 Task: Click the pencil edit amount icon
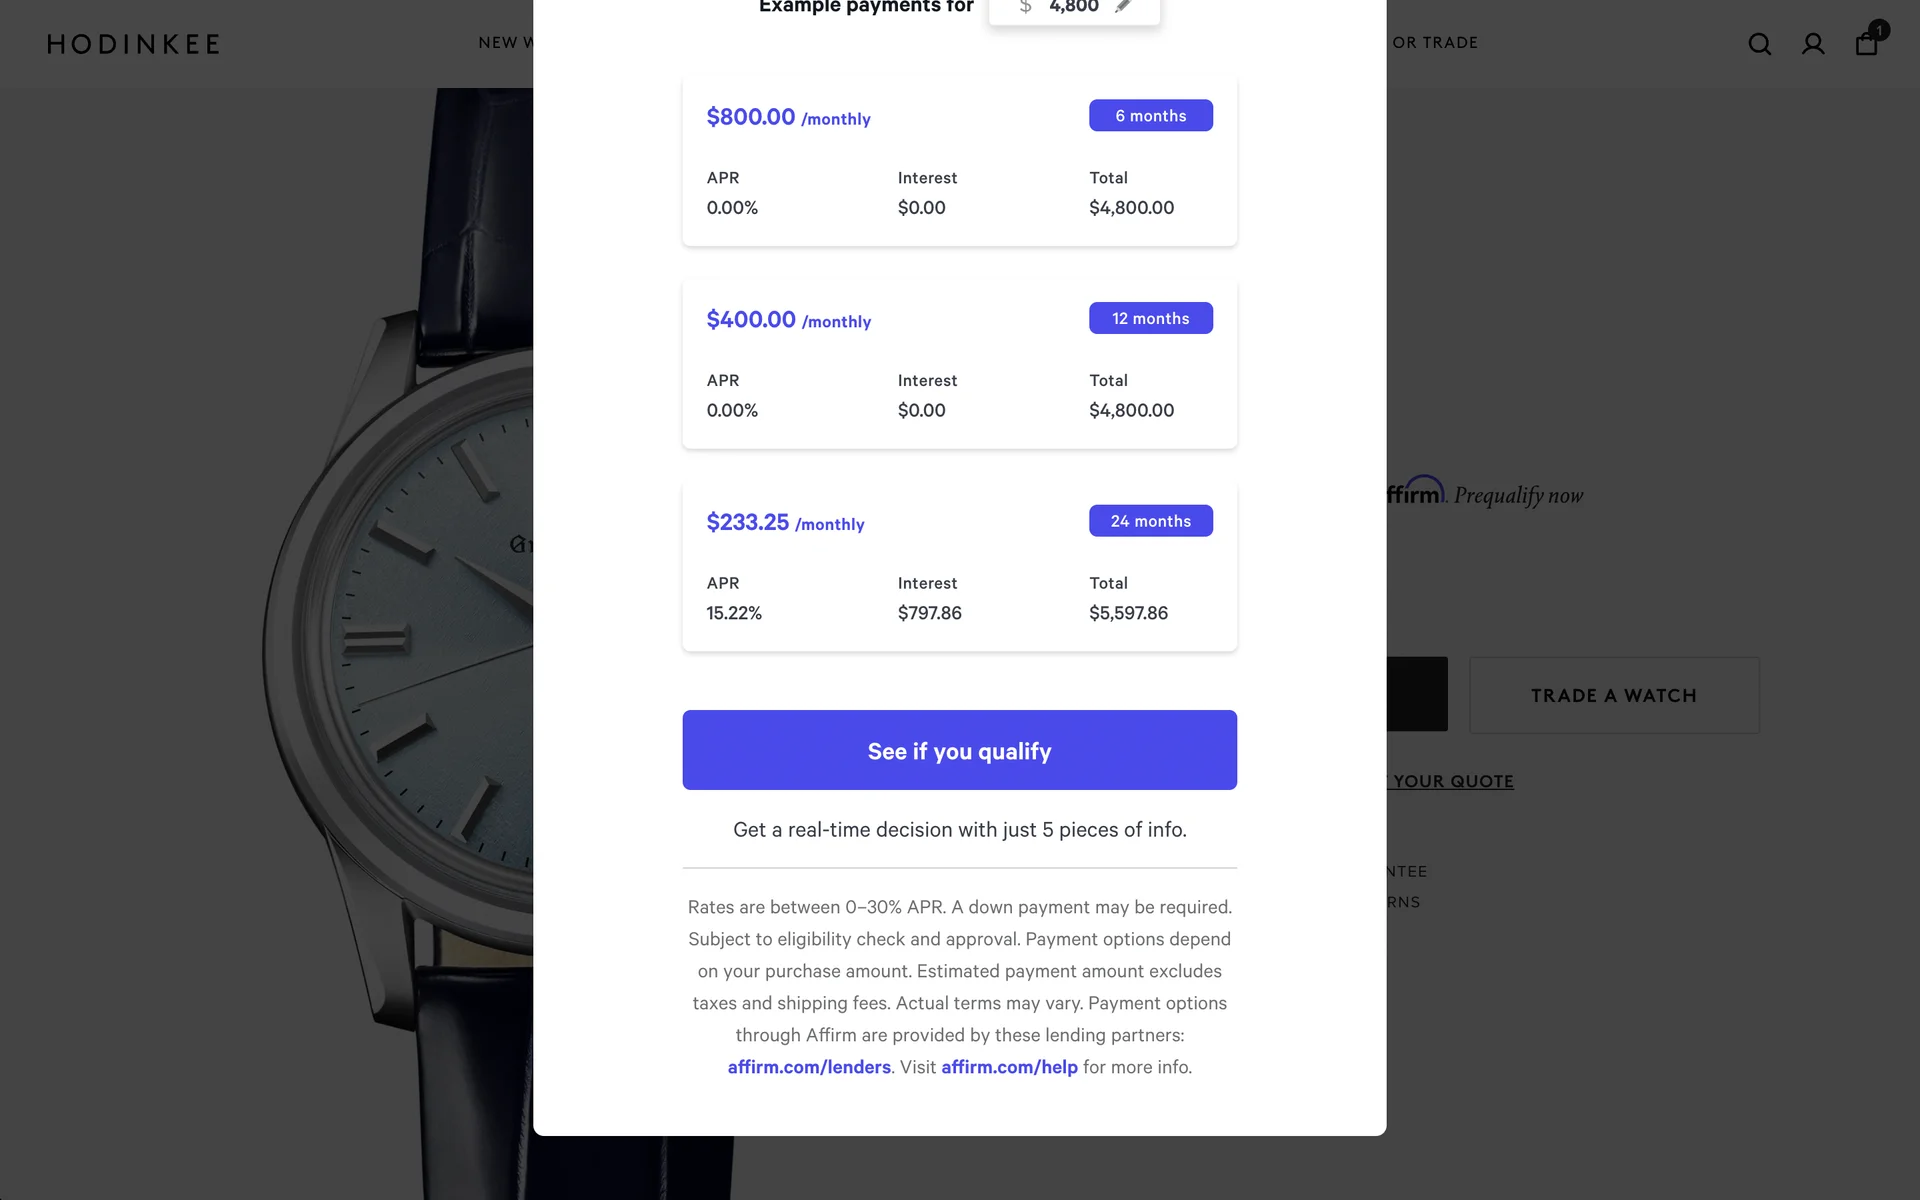1123,7
